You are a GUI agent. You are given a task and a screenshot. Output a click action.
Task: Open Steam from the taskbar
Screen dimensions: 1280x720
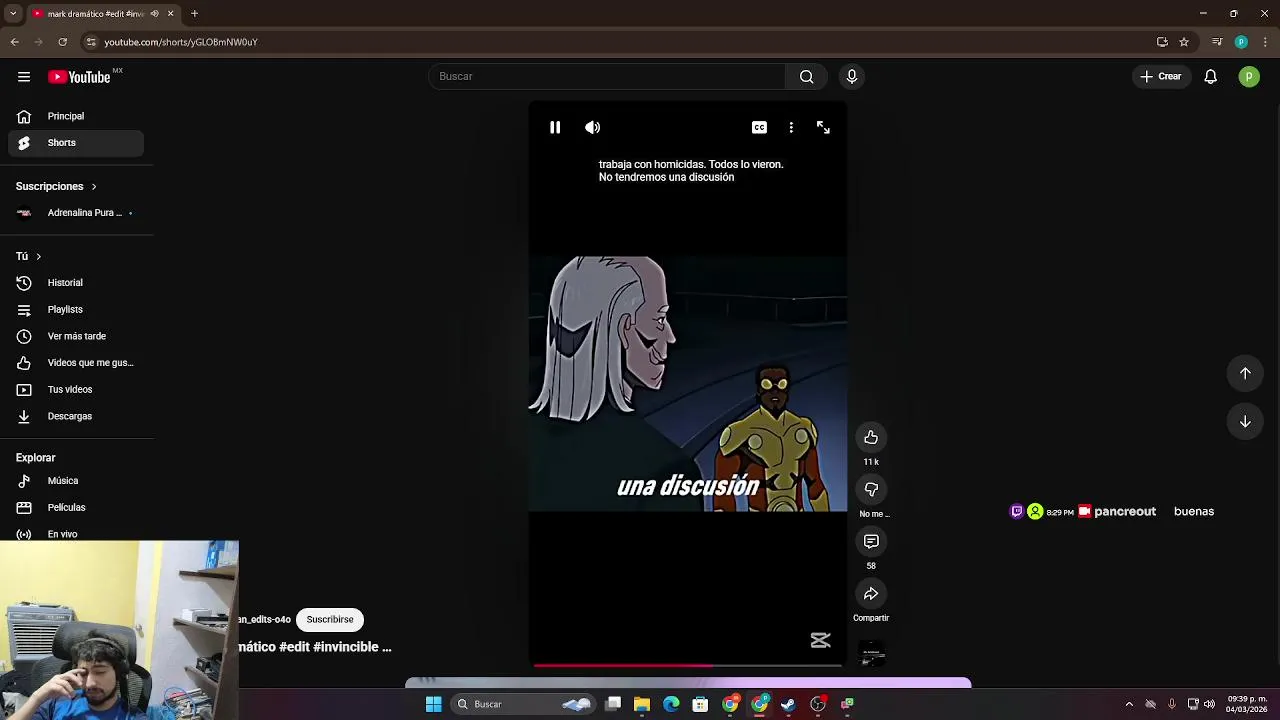pos(789,704)
